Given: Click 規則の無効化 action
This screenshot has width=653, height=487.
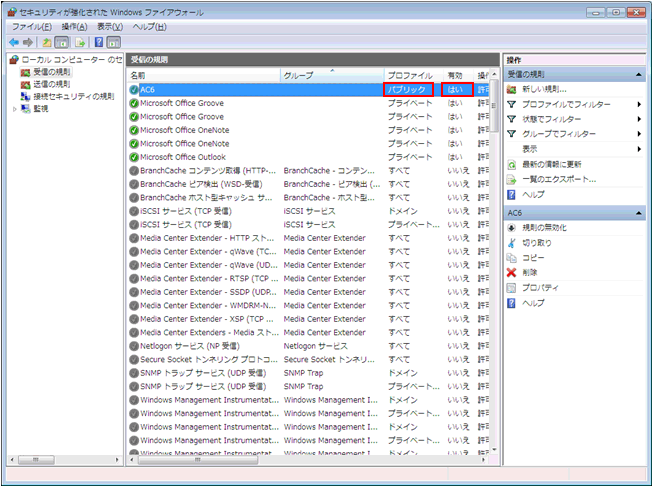Looking at the screenshot, I should point(544,228).
